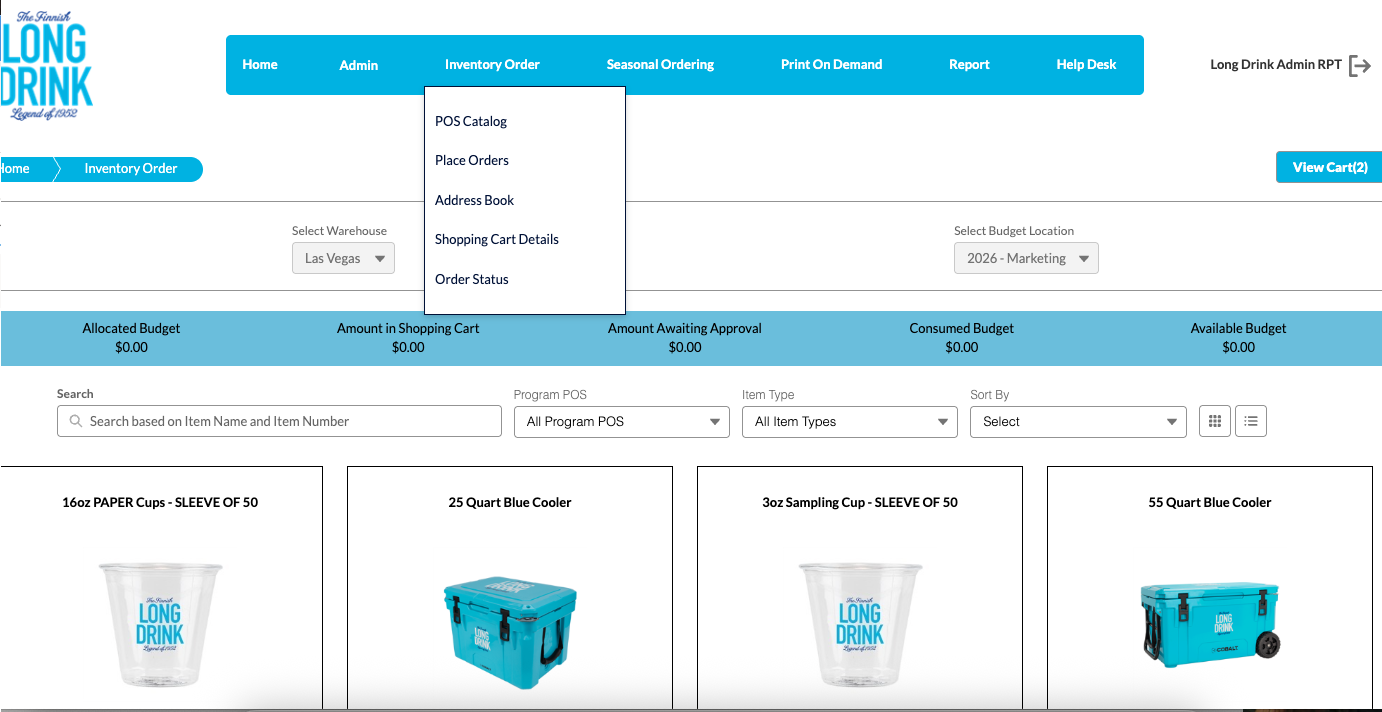Switch to grid view icon

[x=1214, y=421]
